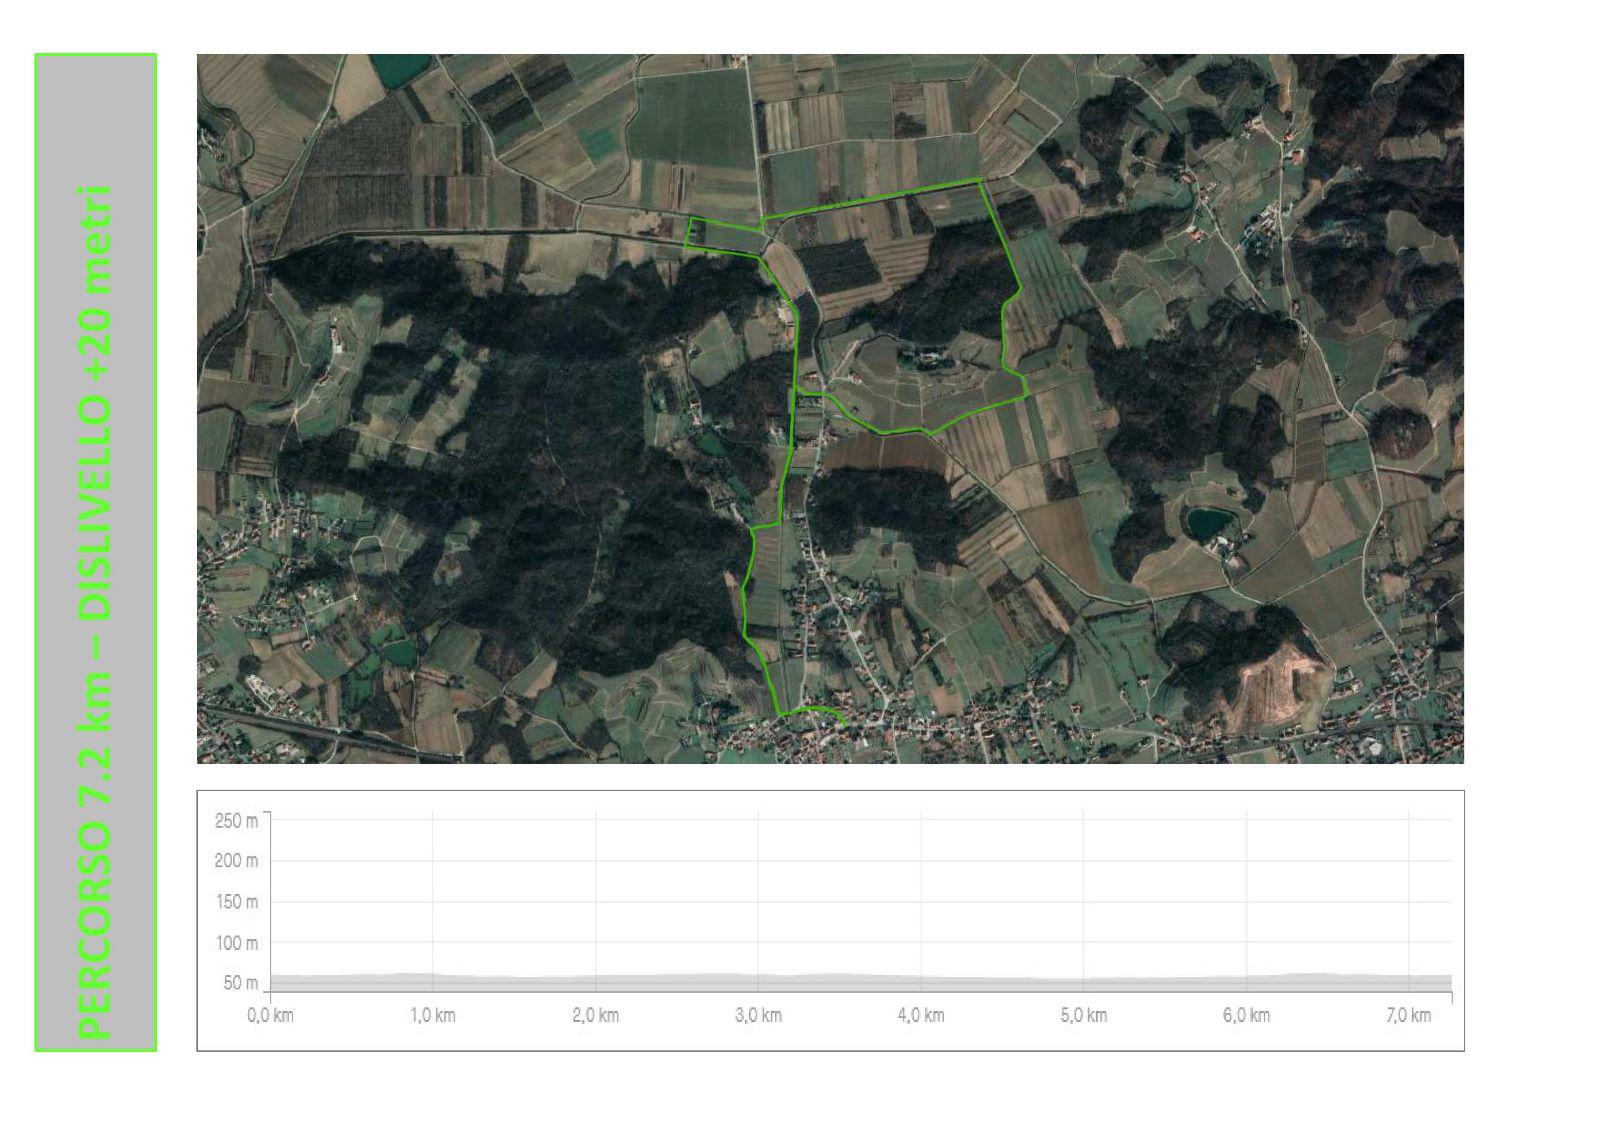Select the 150 m elevation axis label
Image resolution: width=1600 pixels, height=1131 pixels.
tap(236, 902)
